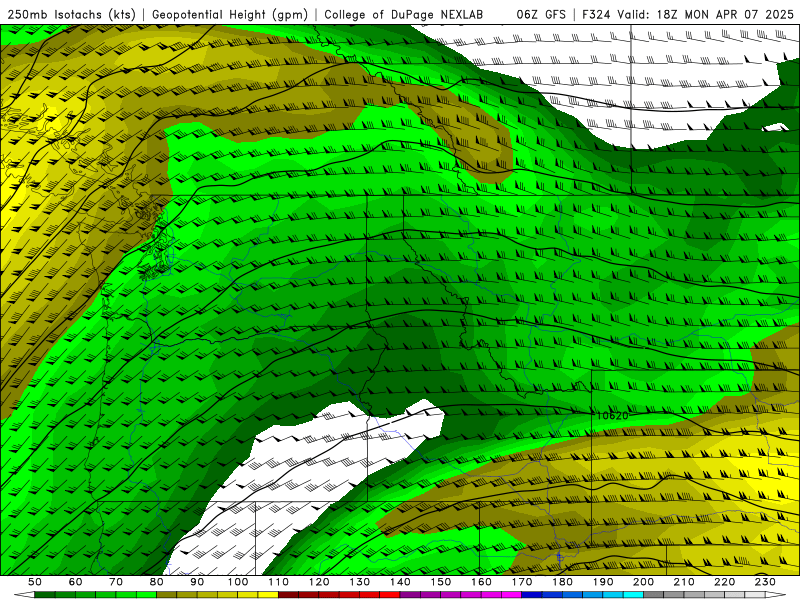Click the '60' legend value
The width and height of the screenshot is (800, 600).
(76, 582)
